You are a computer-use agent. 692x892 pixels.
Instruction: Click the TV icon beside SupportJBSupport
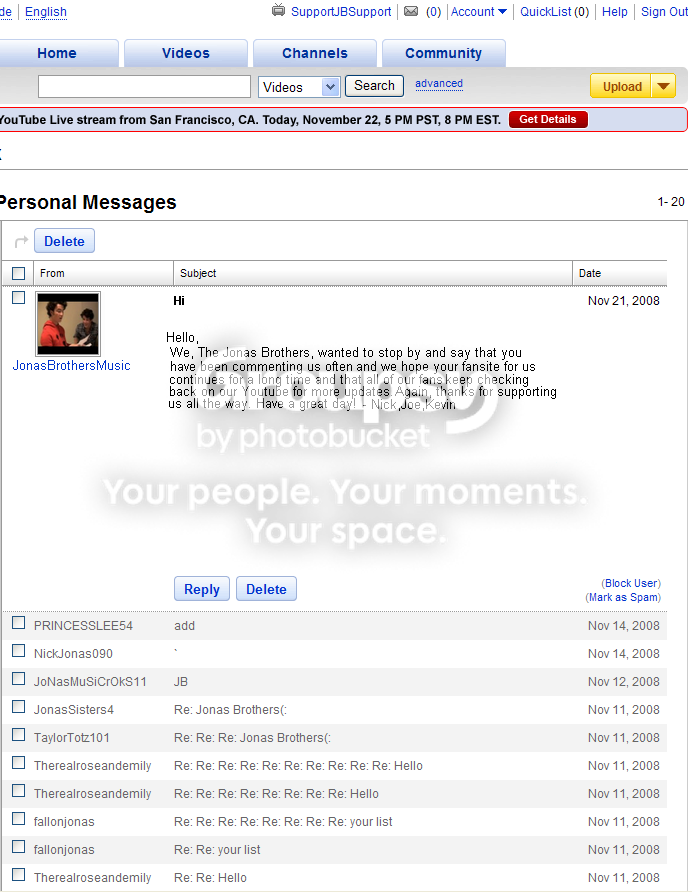point(278,10)
